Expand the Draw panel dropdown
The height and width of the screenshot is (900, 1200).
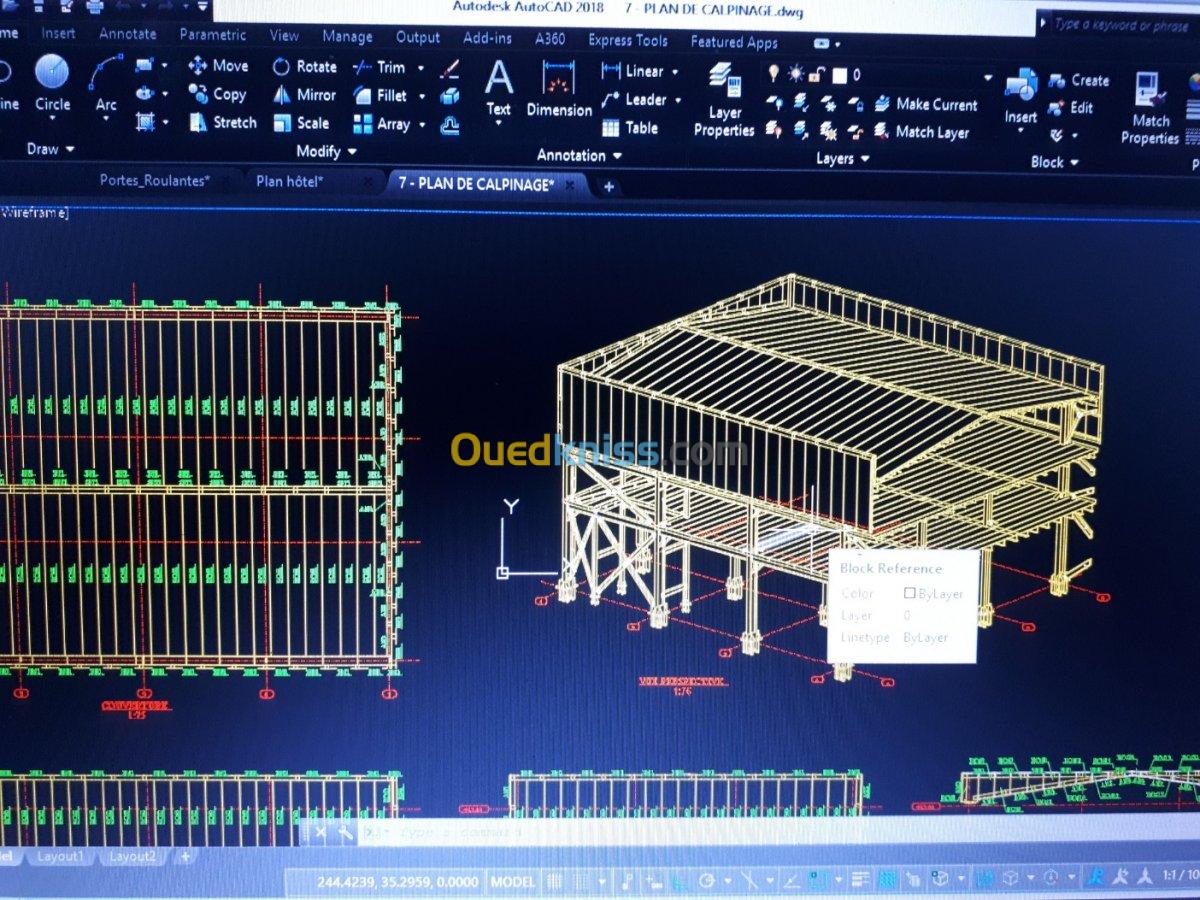[x=50, y=149]
